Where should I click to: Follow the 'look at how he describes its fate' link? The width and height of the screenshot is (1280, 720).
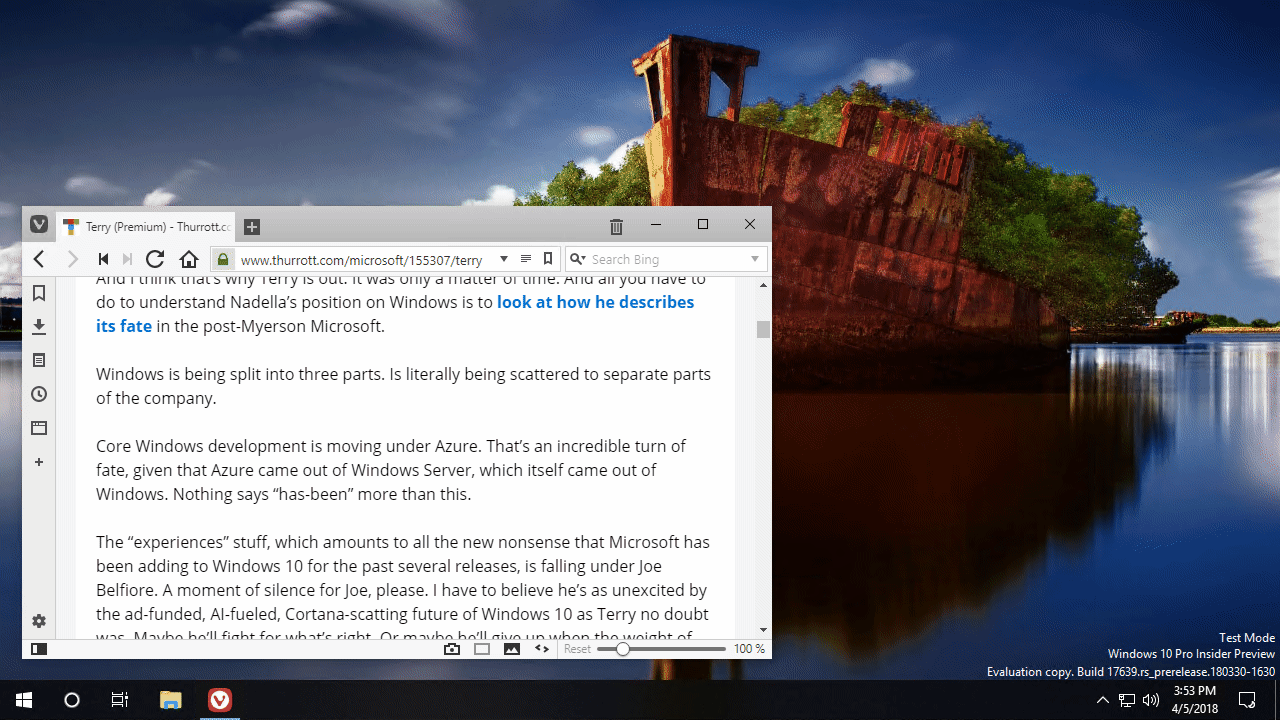click(x=595, y=302)
